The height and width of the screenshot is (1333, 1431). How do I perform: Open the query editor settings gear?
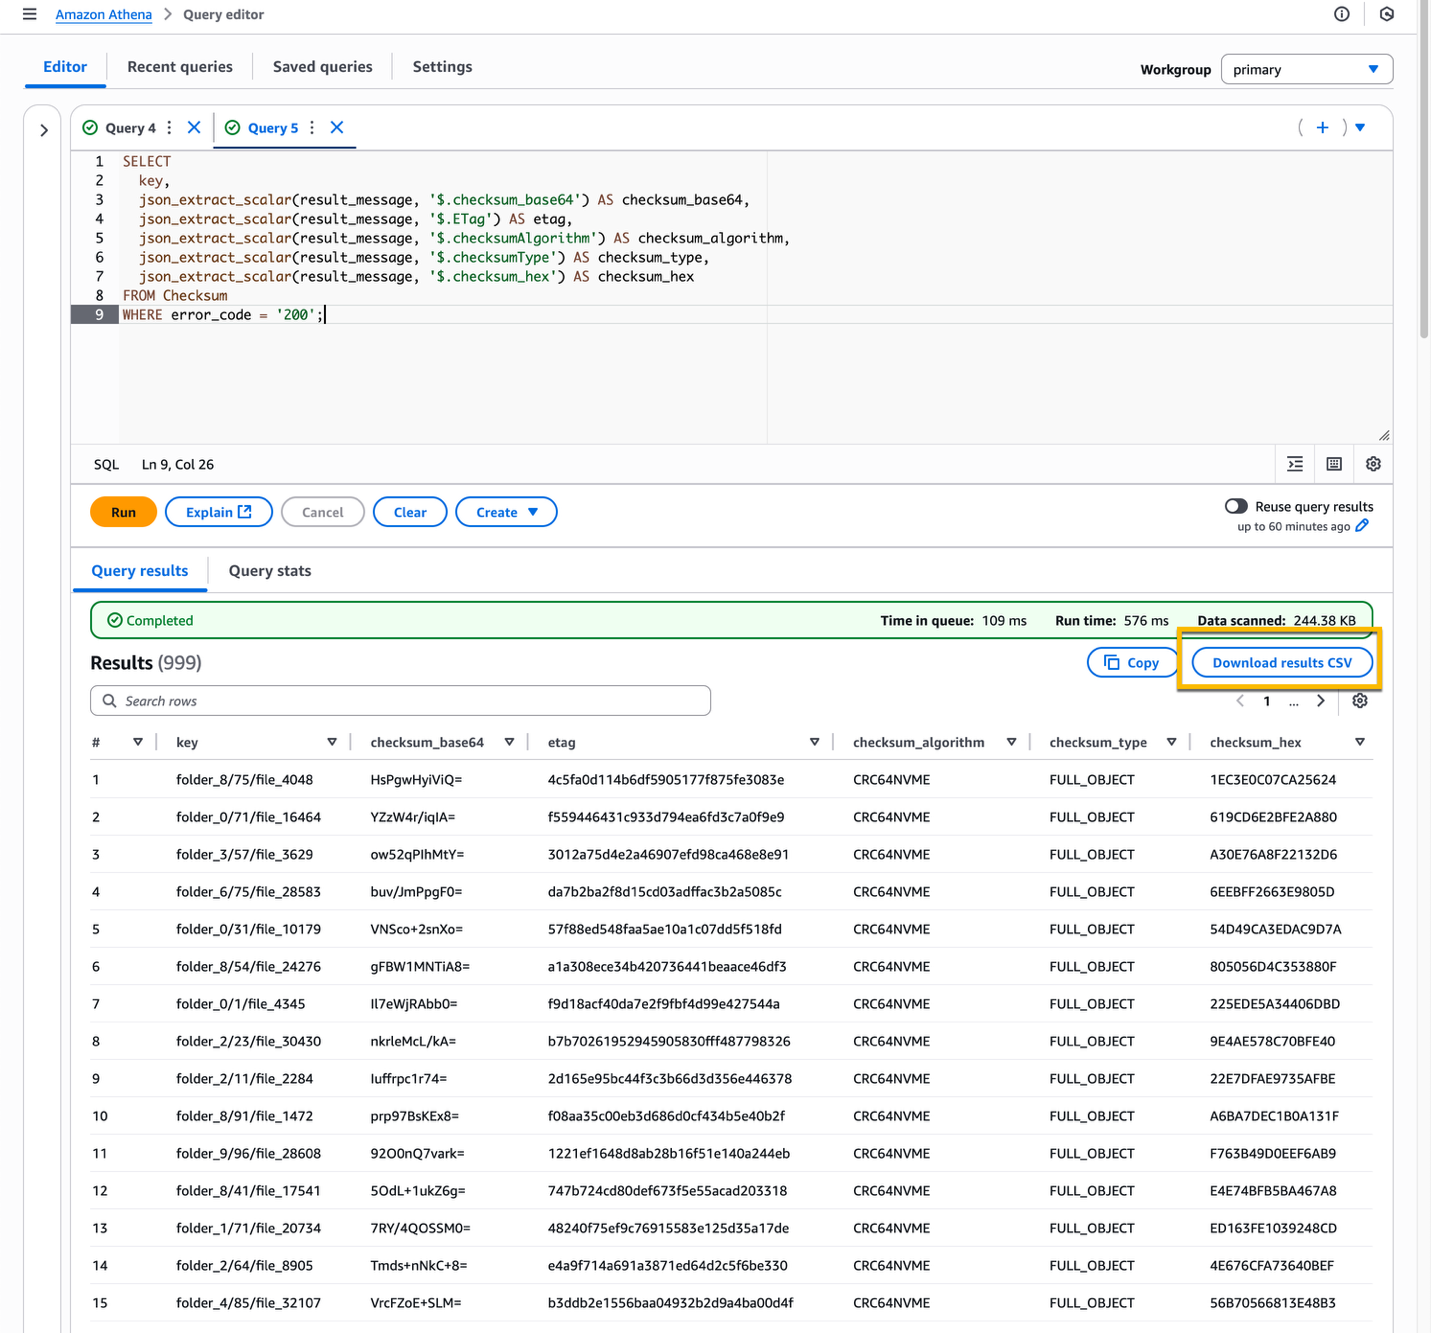1372,463
